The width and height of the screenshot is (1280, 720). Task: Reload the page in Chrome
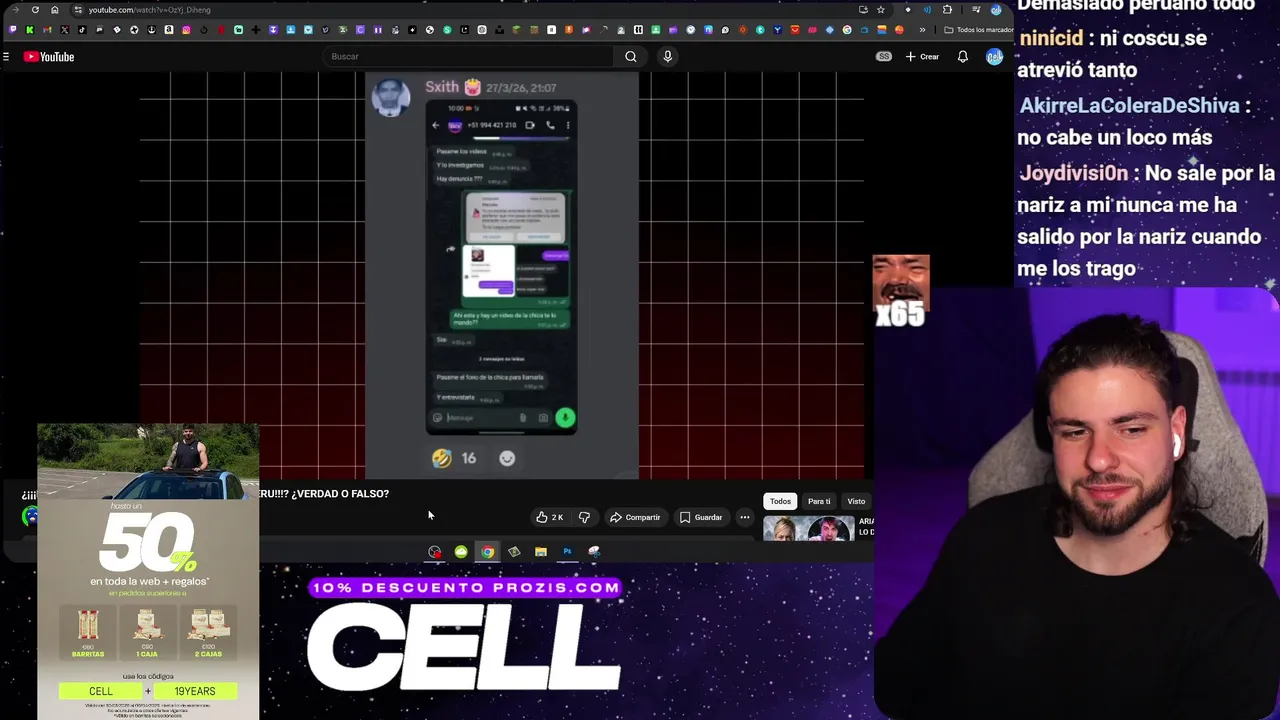tap(35, 10)
